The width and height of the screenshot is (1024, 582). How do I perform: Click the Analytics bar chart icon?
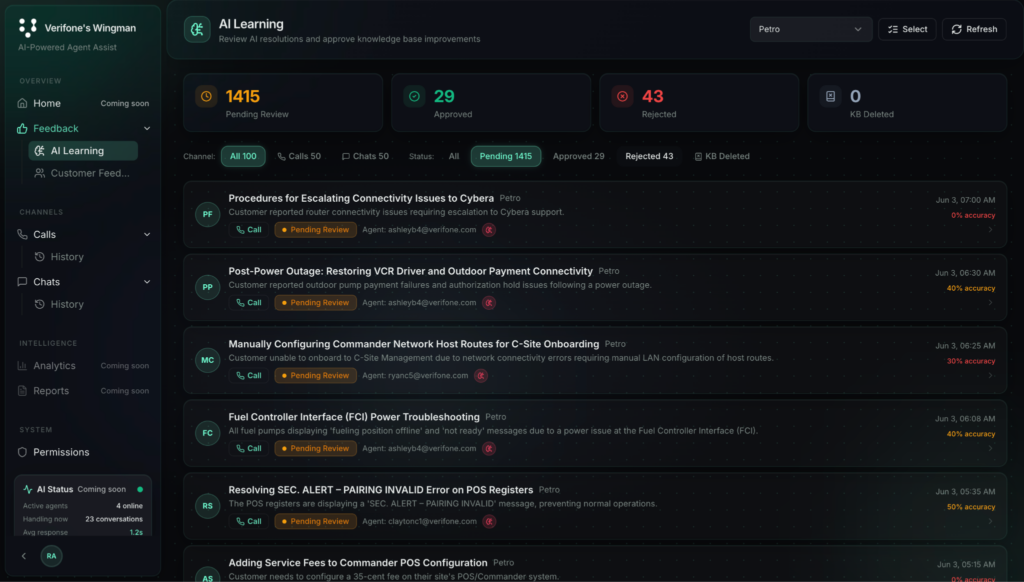22,366
